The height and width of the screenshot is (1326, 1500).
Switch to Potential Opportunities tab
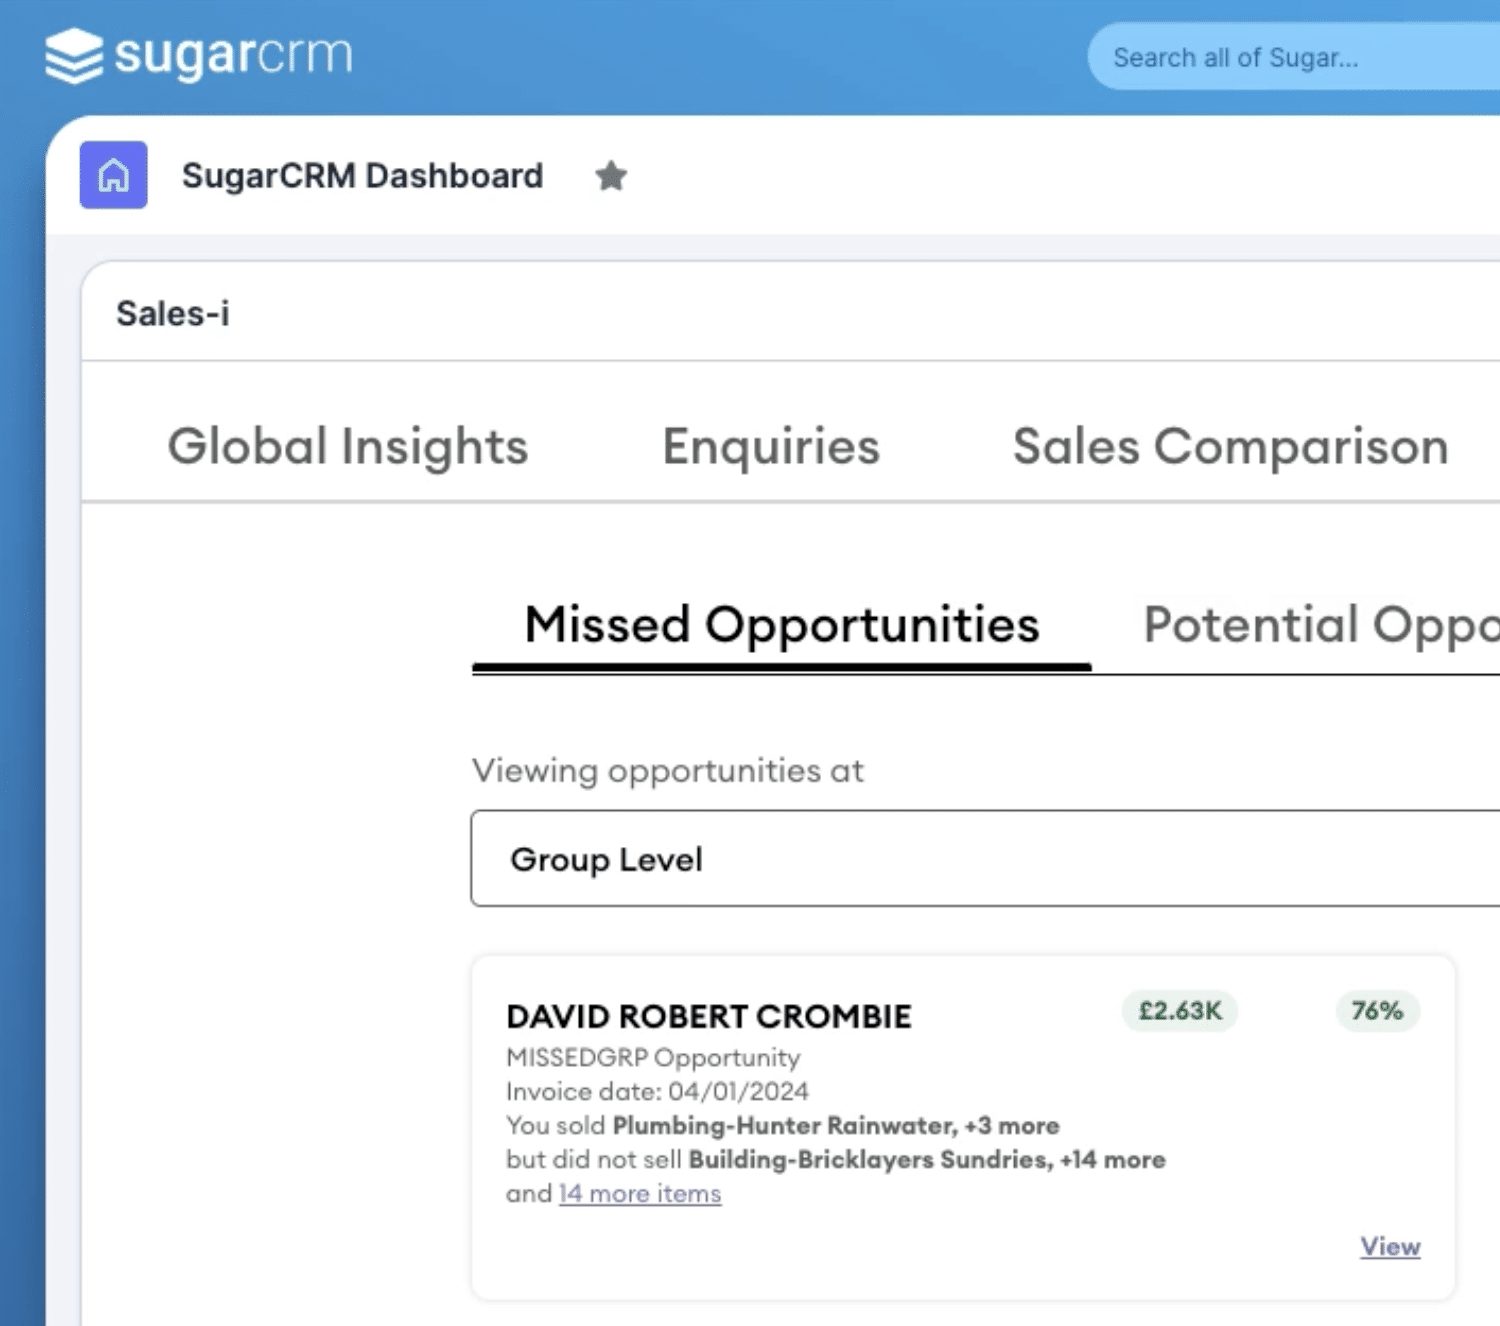[x=1320, y=626]
